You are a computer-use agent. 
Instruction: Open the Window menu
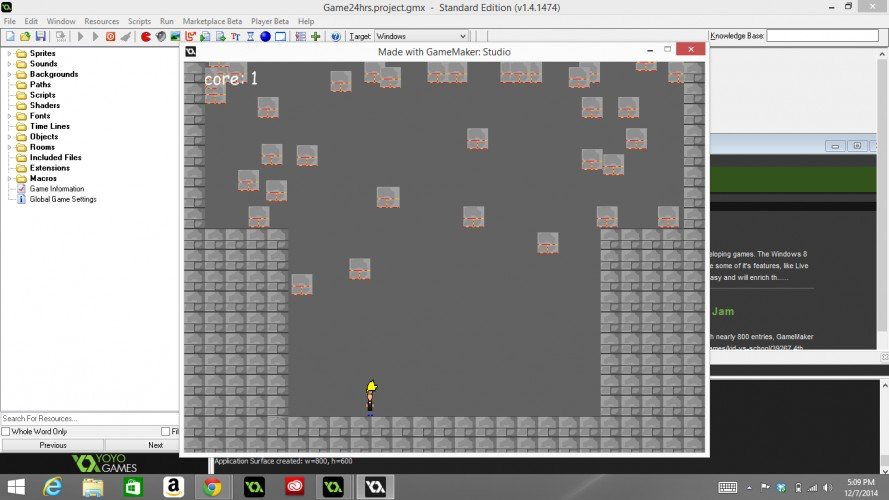coord(61,21)
